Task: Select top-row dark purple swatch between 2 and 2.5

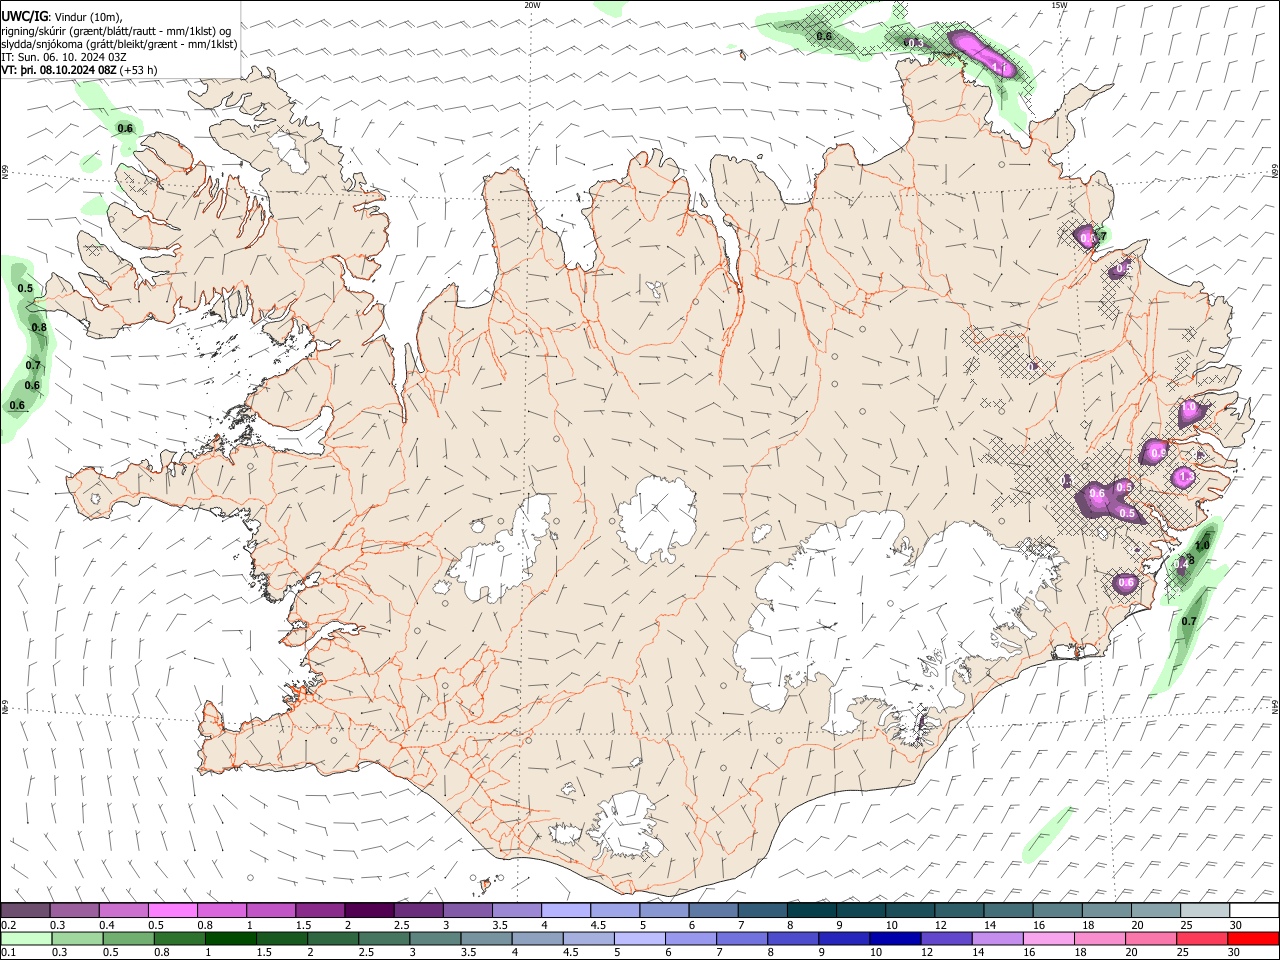Action: tap(369, 911)
